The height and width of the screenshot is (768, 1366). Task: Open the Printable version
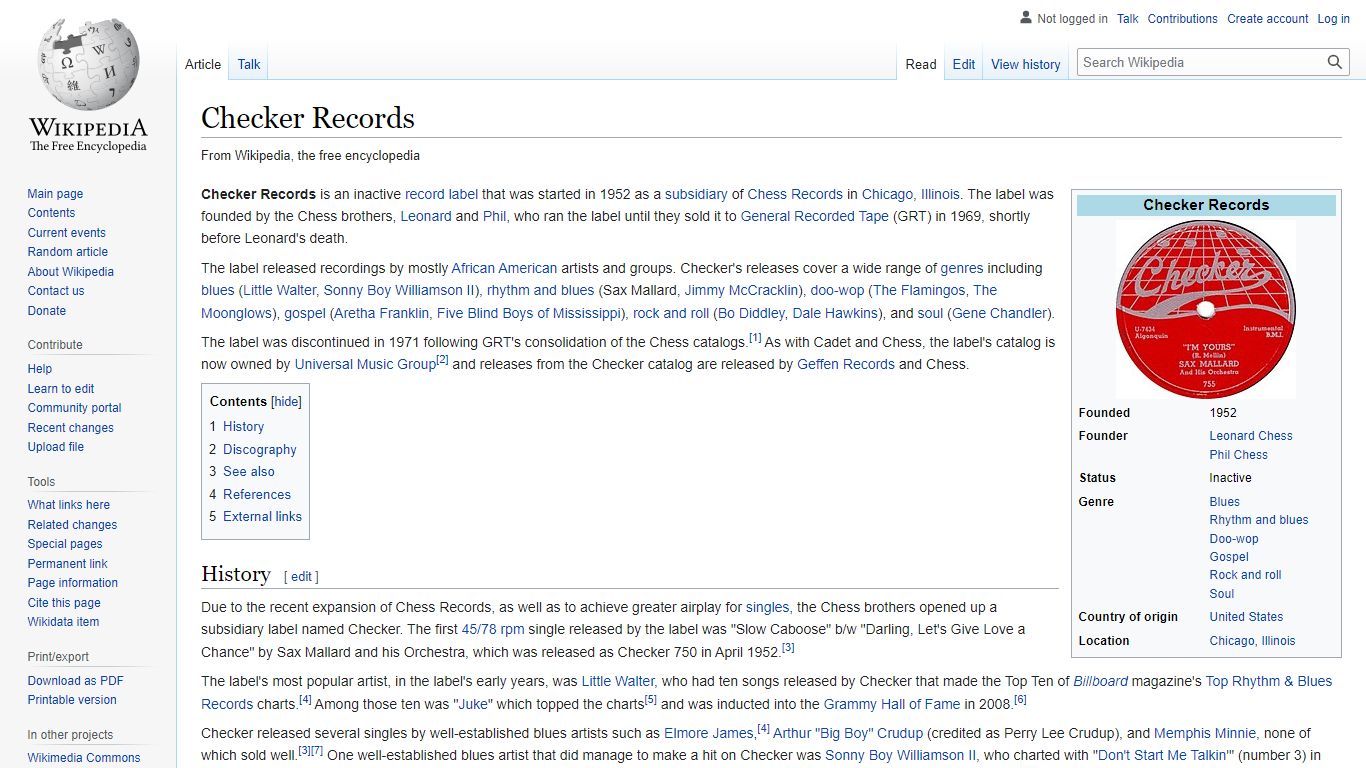[x=72, y=700]
